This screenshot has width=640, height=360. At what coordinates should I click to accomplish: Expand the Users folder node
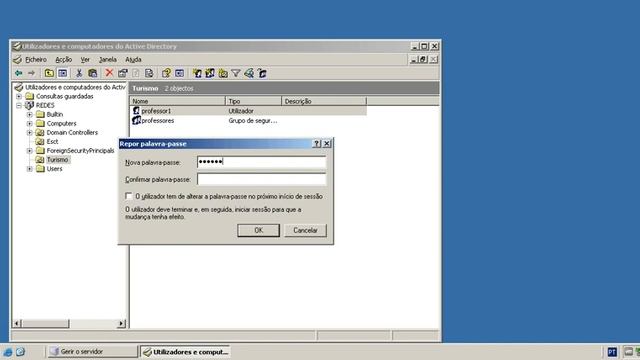click(x=29, y=169)
